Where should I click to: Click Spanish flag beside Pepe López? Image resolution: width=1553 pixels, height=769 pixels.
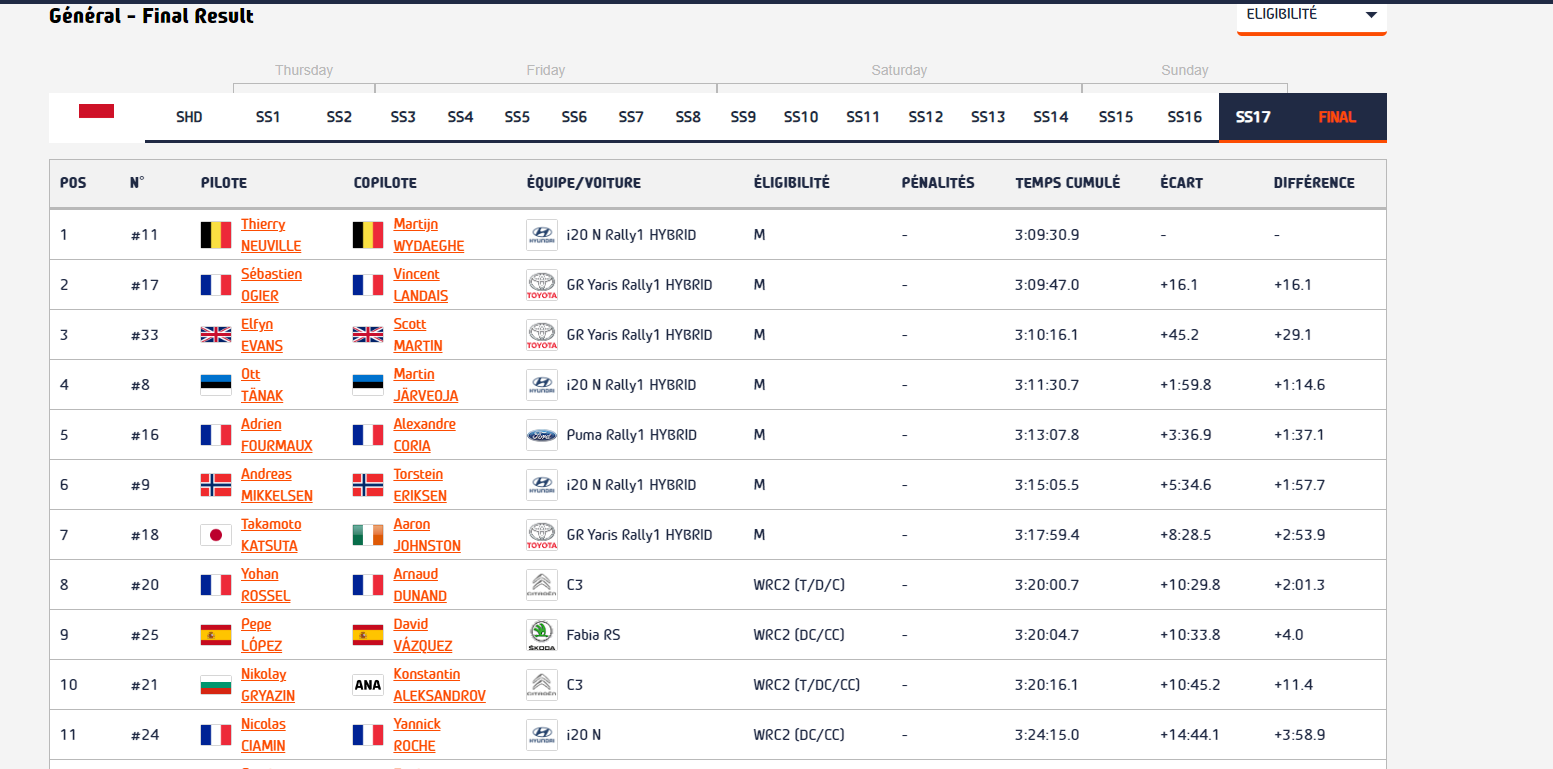(x=216, y=635)
